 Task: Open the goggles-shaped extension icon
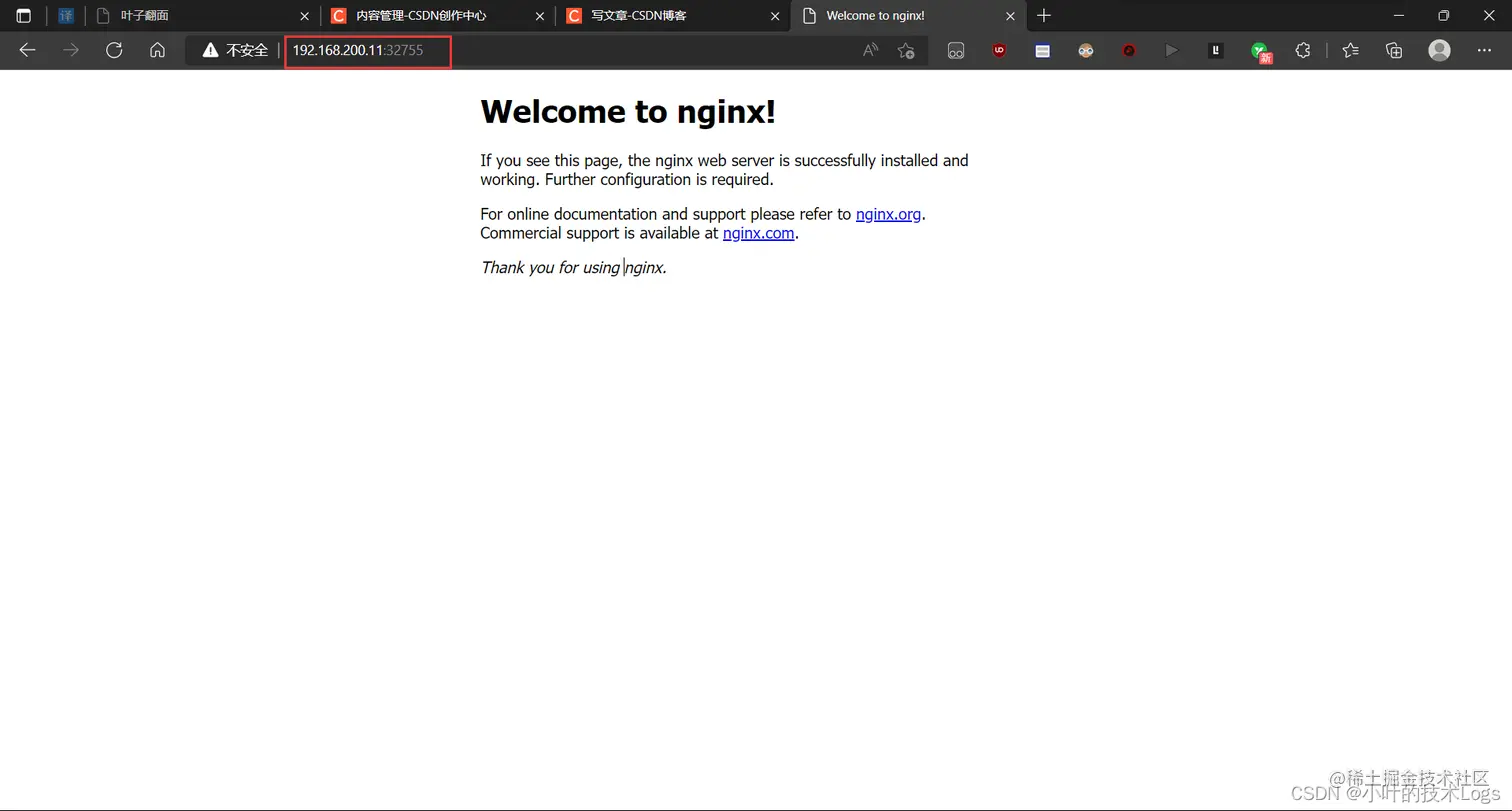(956, 50)
